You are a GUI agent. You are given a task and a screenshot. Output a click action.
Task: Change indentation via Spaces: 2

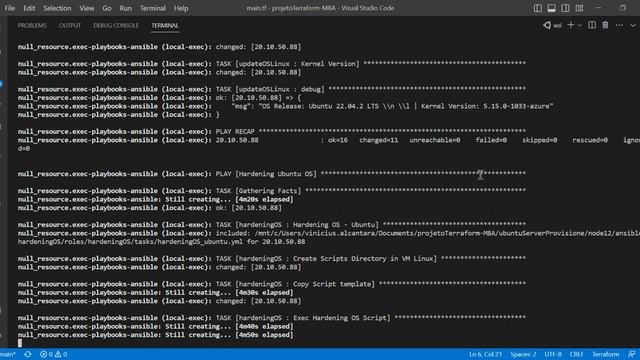pyautogui.click(x=523, y=354)
